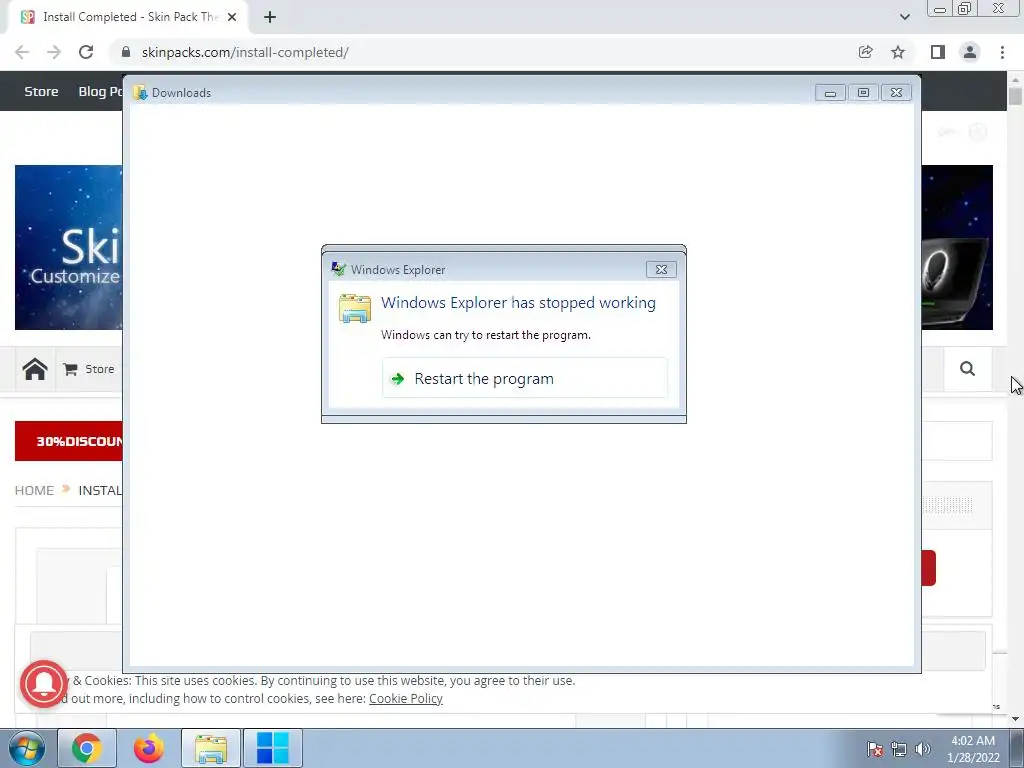Image resolution: width=1024 pixels, height=768 pixels.
Task: Close the Install Completed tab
Action: [232, 17]
